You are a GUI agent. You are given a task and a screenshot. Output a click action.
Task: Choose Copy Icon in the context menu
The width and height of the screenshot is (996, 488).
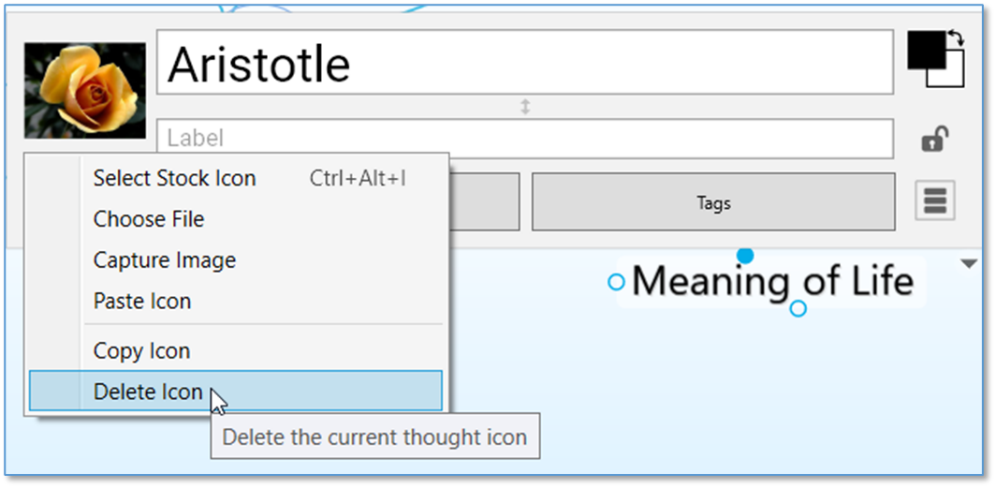pyautogui.click(x=142, y=351)
